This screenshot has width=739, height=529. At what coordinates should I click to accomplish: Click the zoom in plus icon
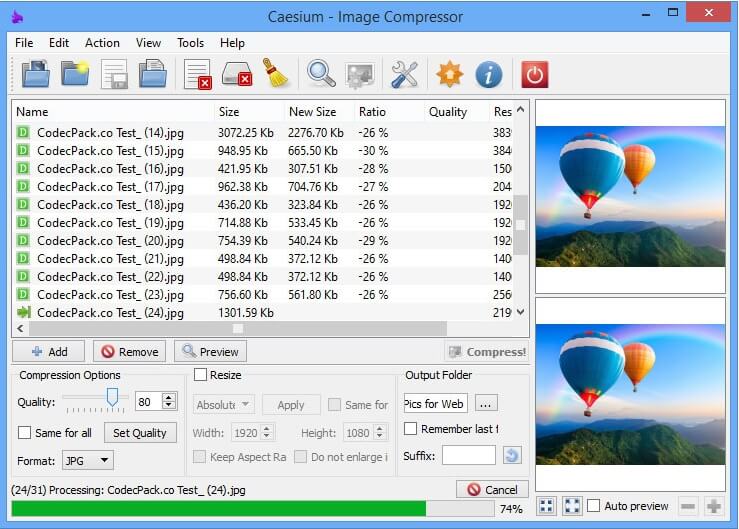tap(714, 506)
